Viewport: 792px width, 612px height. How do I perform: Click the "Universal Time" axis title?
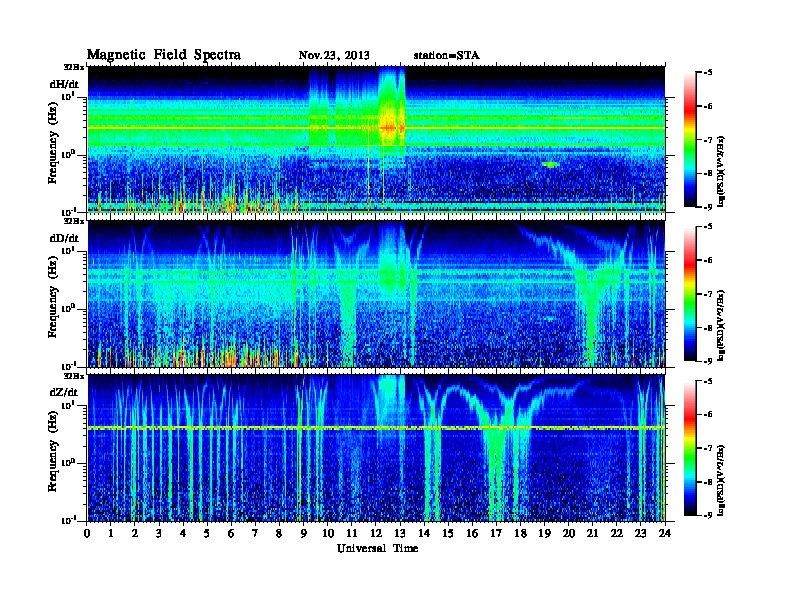tap(377, 548)
